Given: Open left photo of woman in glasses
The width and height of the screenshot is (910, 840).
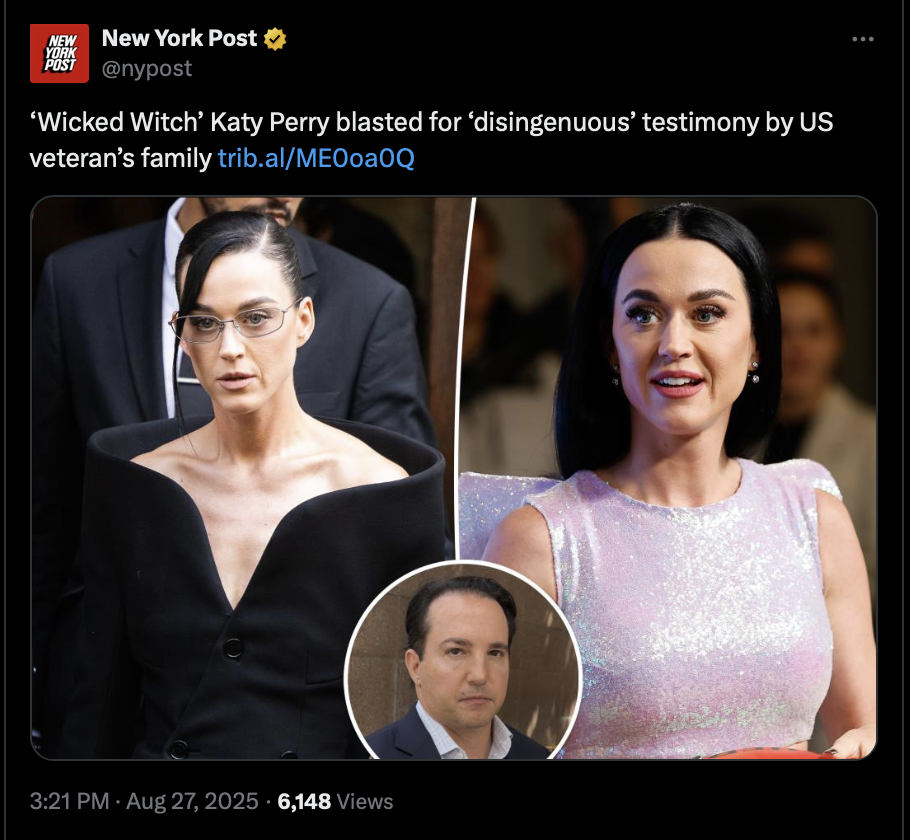Looking at the screenshot, I should 244,476.
